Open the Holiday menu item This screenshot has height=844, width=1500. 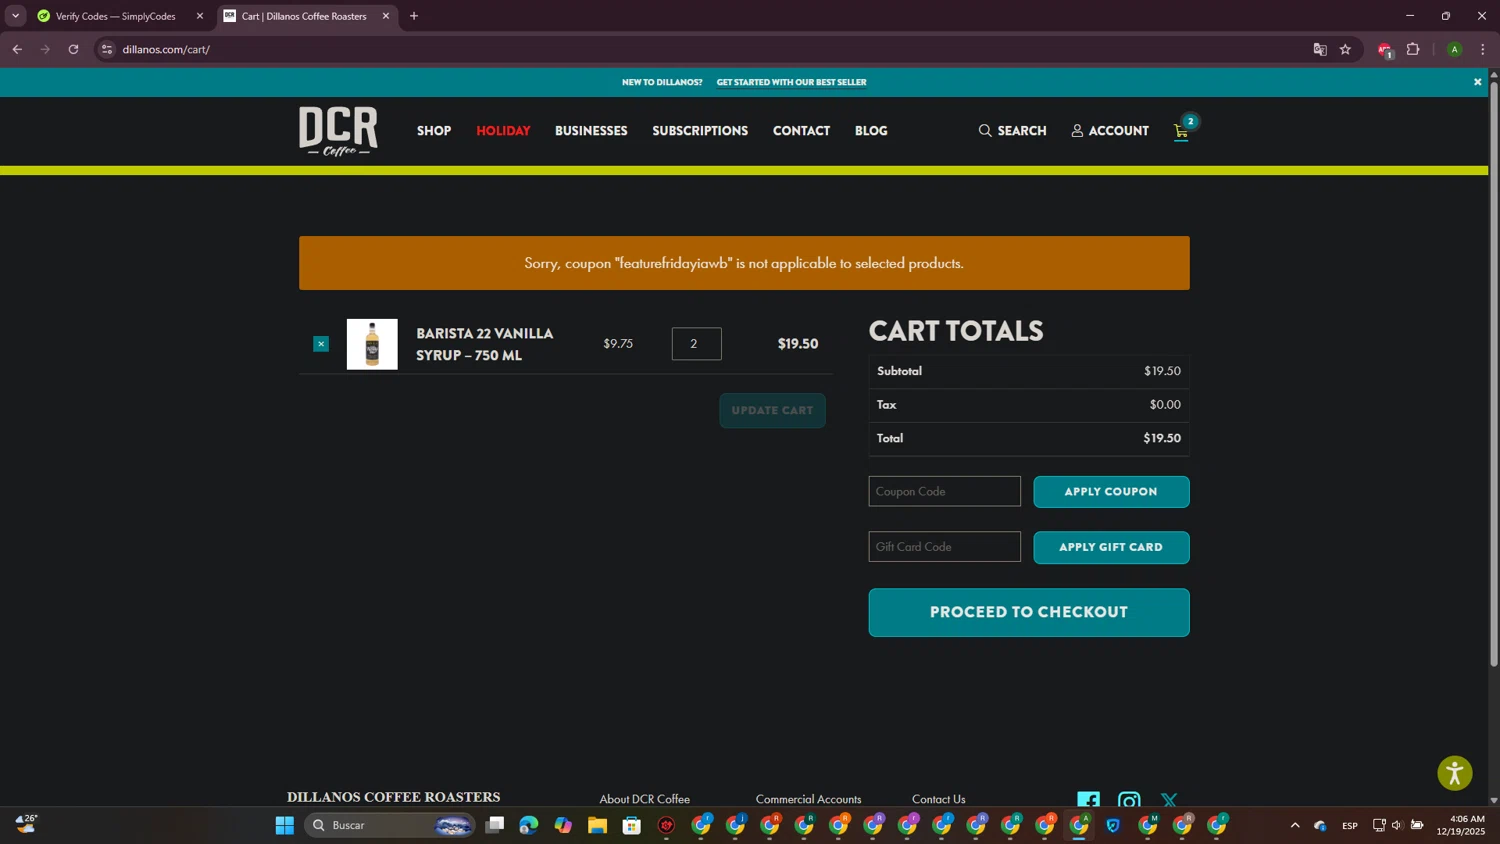tap(503, 131)
